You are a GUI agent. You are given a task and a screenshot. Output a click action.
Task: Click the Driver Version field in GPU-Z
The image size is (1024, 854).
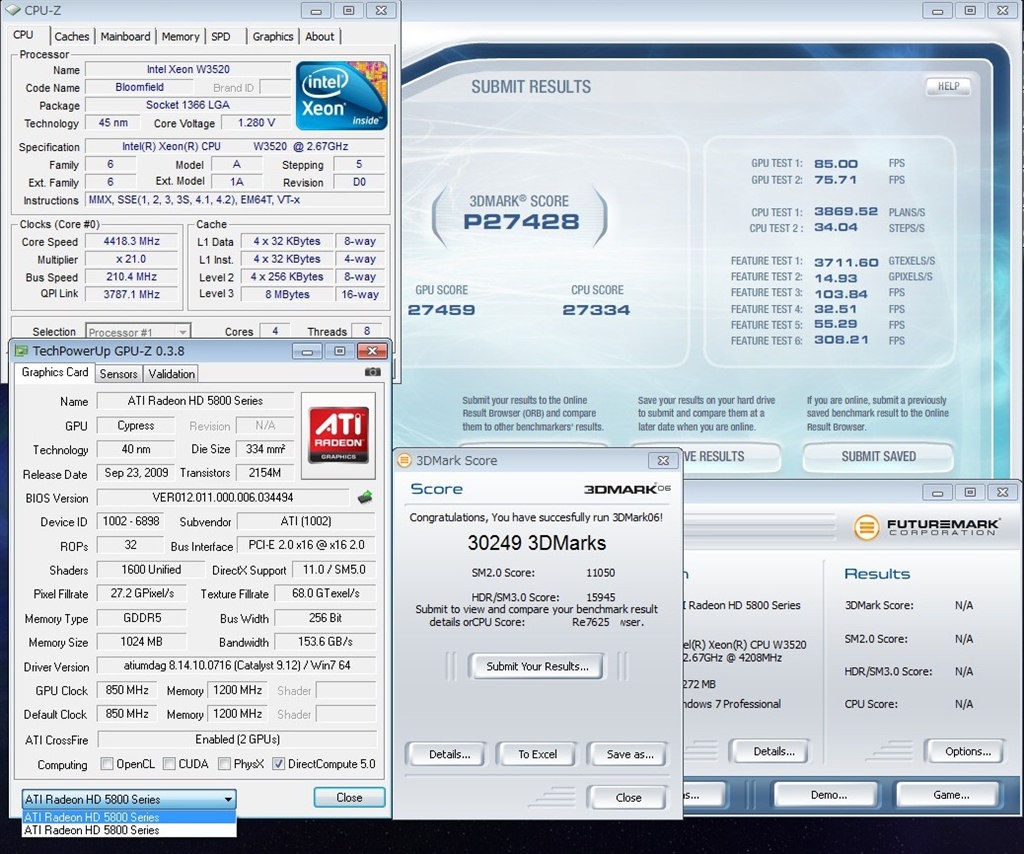point(236,665)
